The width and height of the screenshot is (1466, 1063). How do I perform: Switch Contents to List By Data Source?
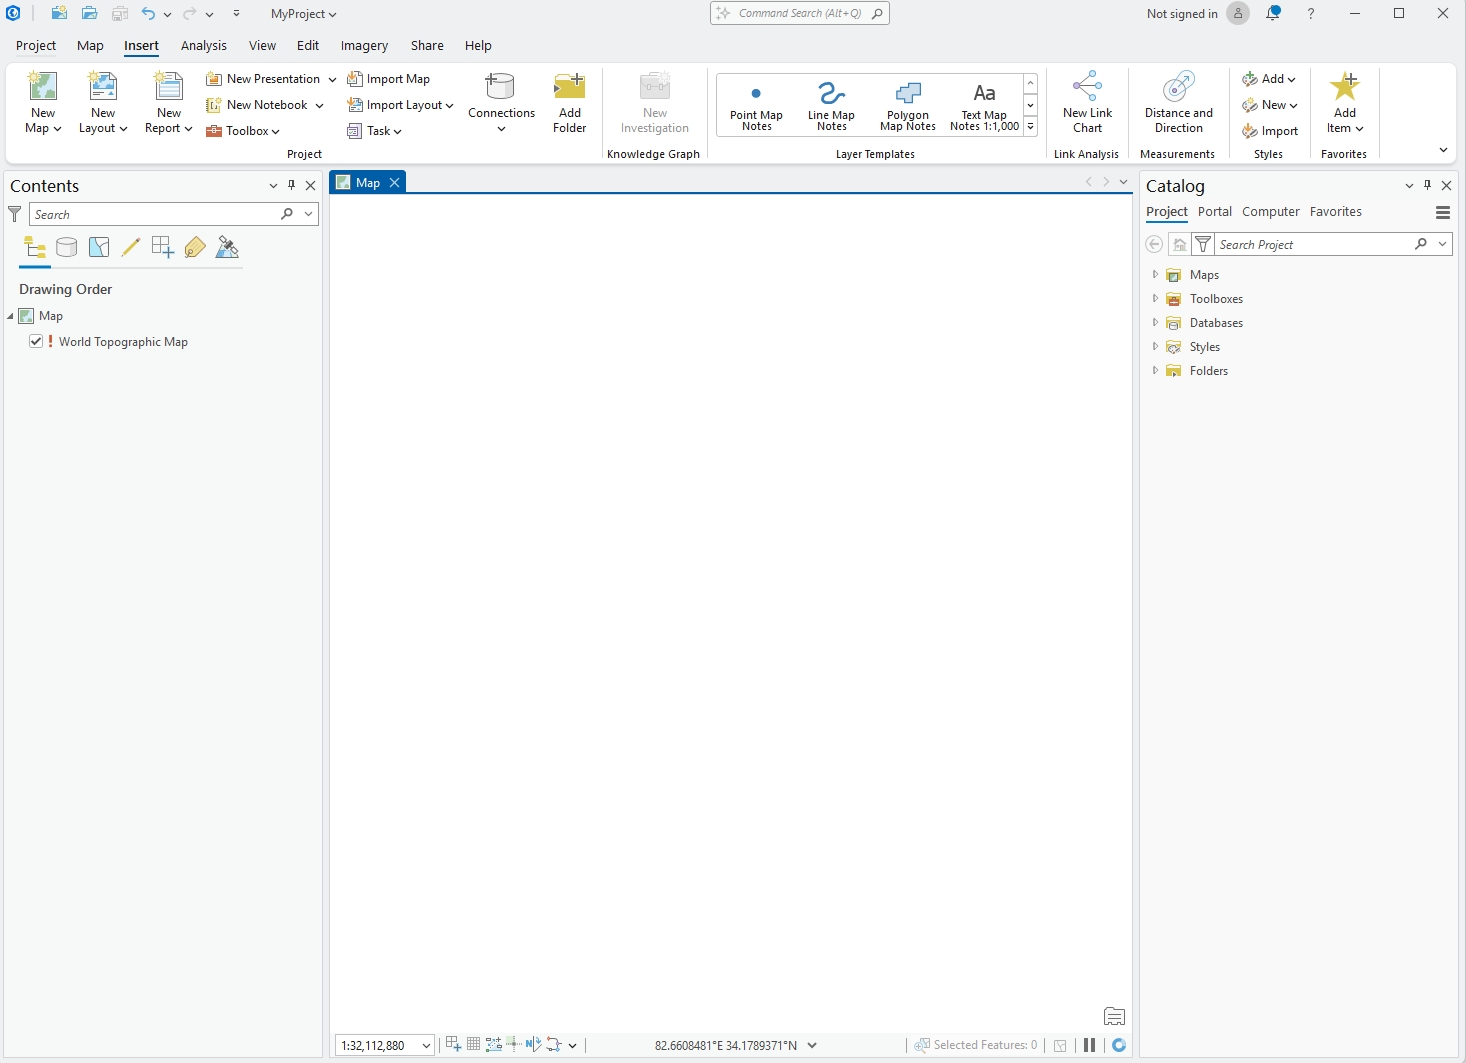pos(67,248)
